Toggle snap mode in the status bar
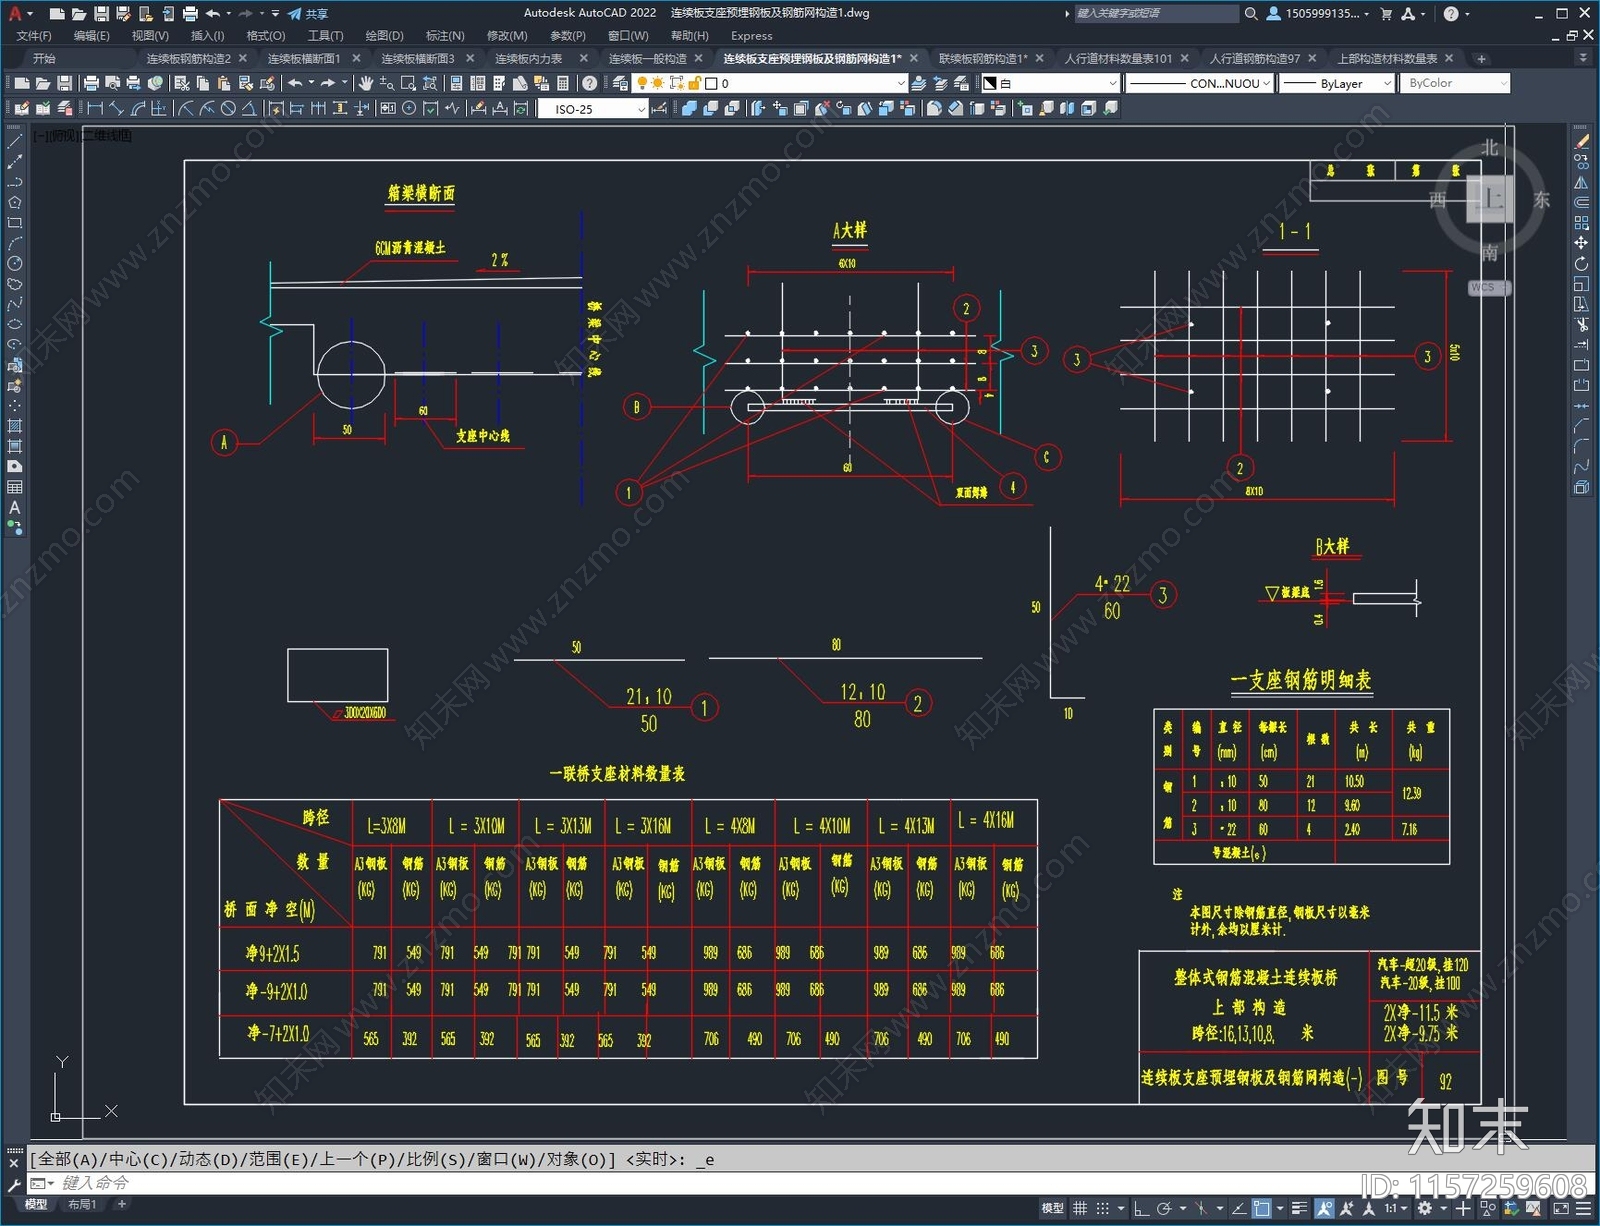 1103,1208
